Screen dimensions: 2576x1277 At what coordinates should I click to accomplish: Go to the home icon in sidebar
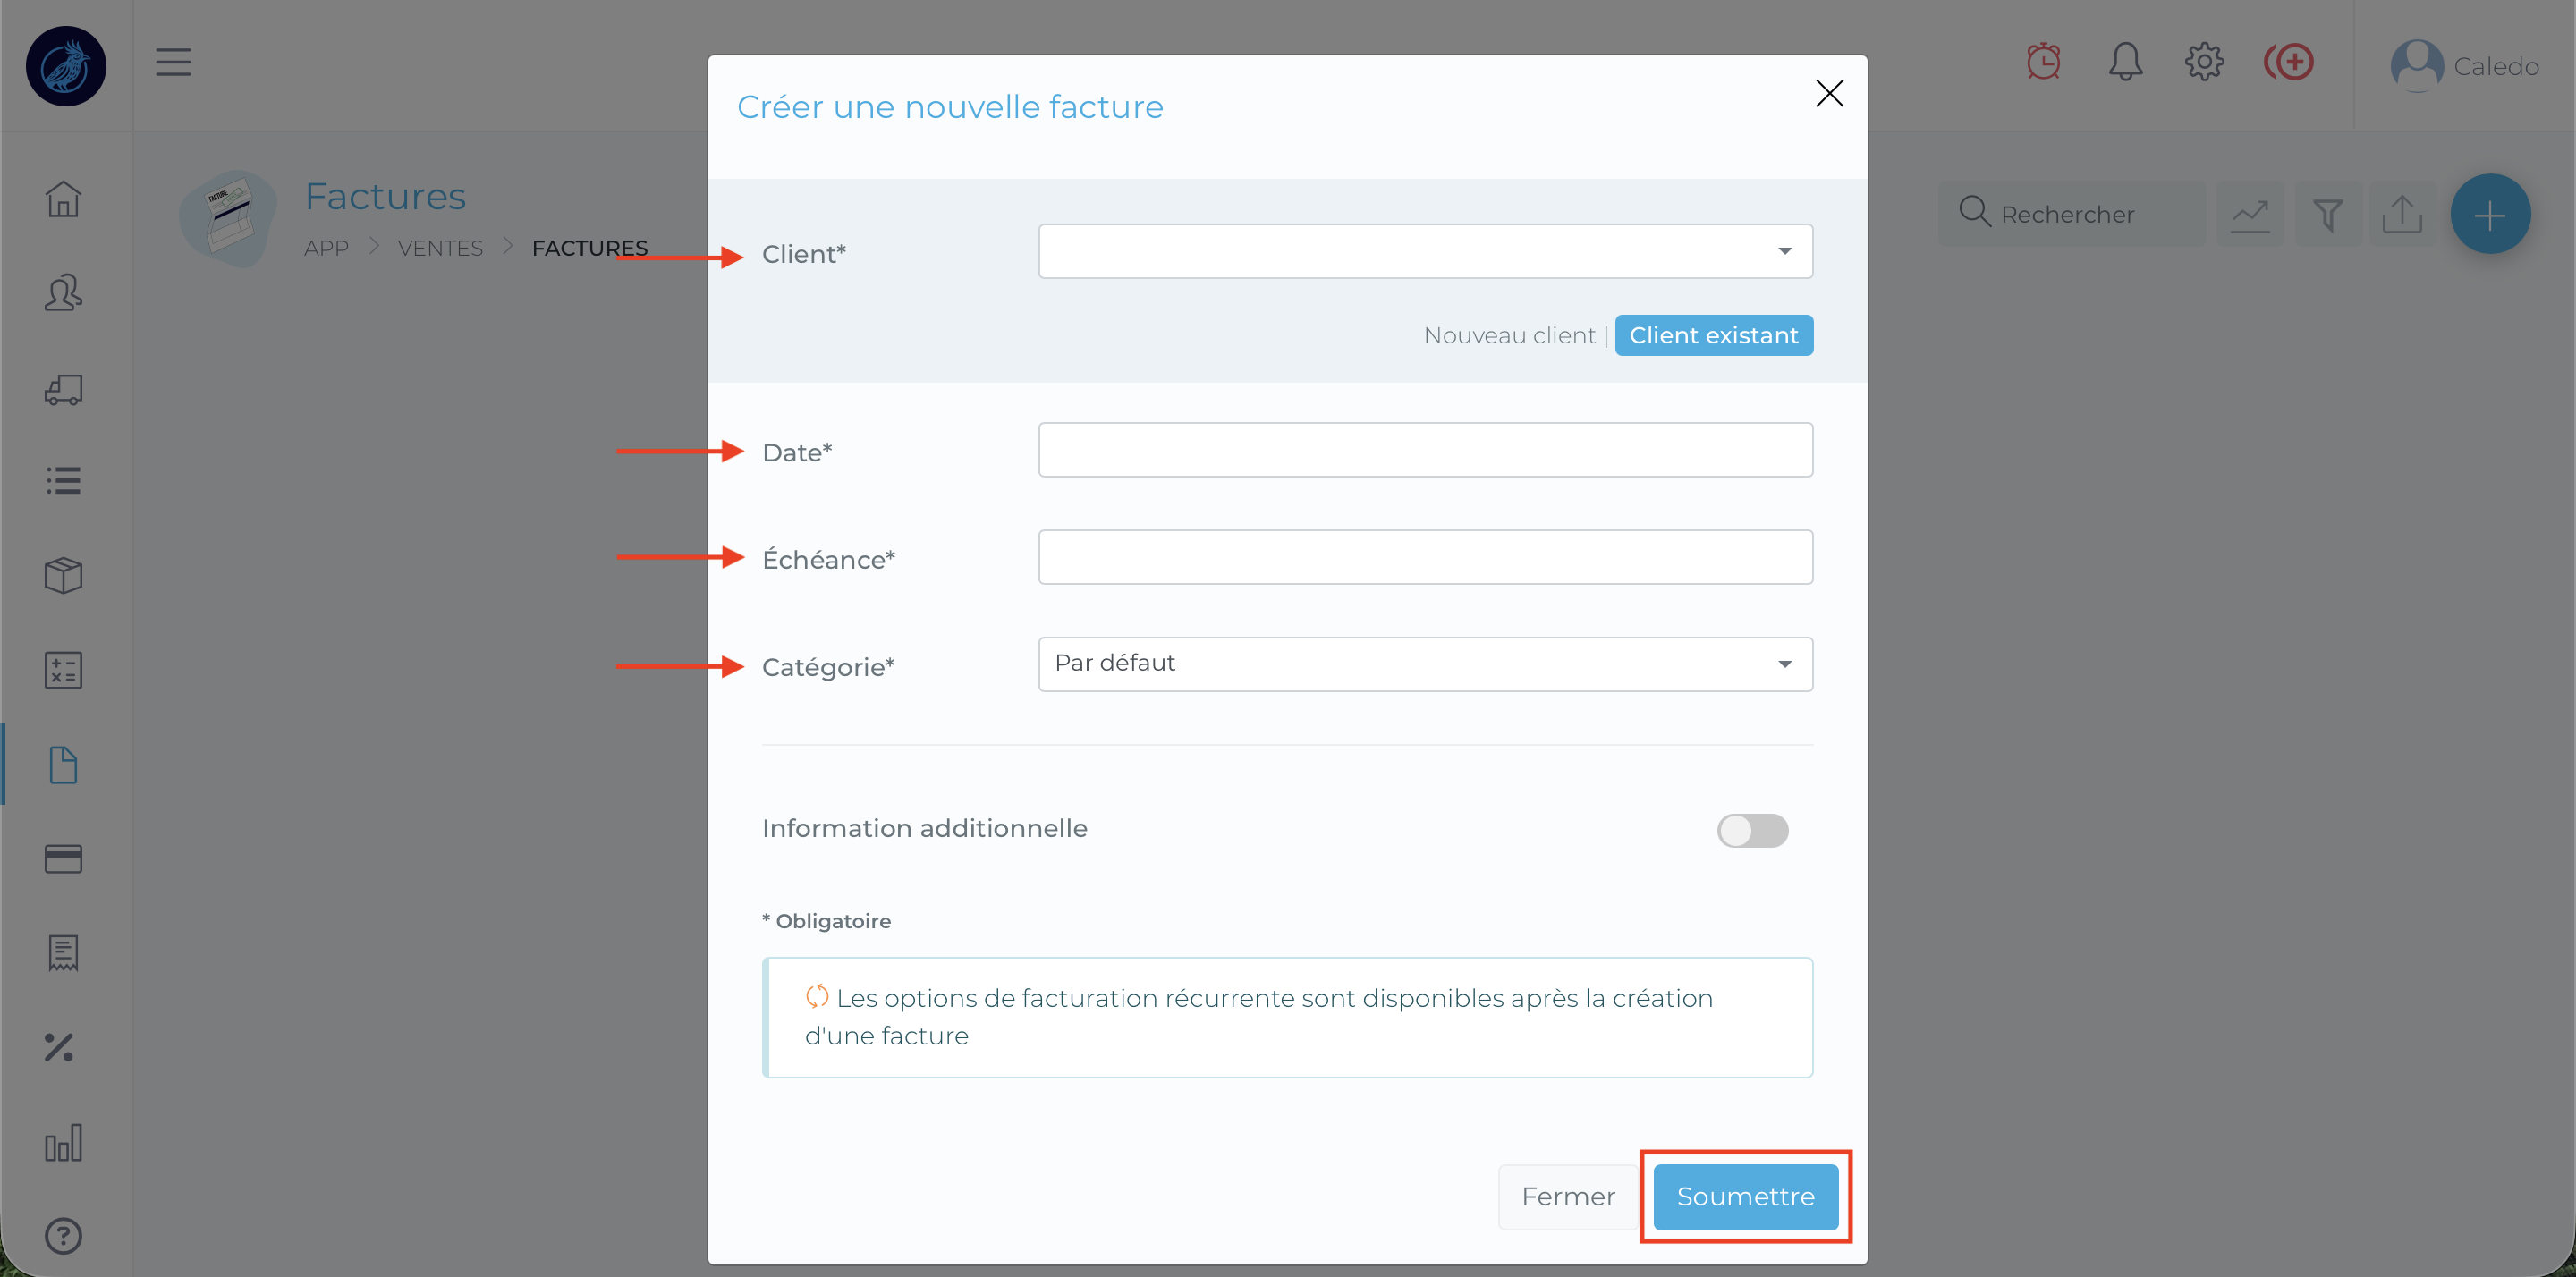tap(63, 198)
